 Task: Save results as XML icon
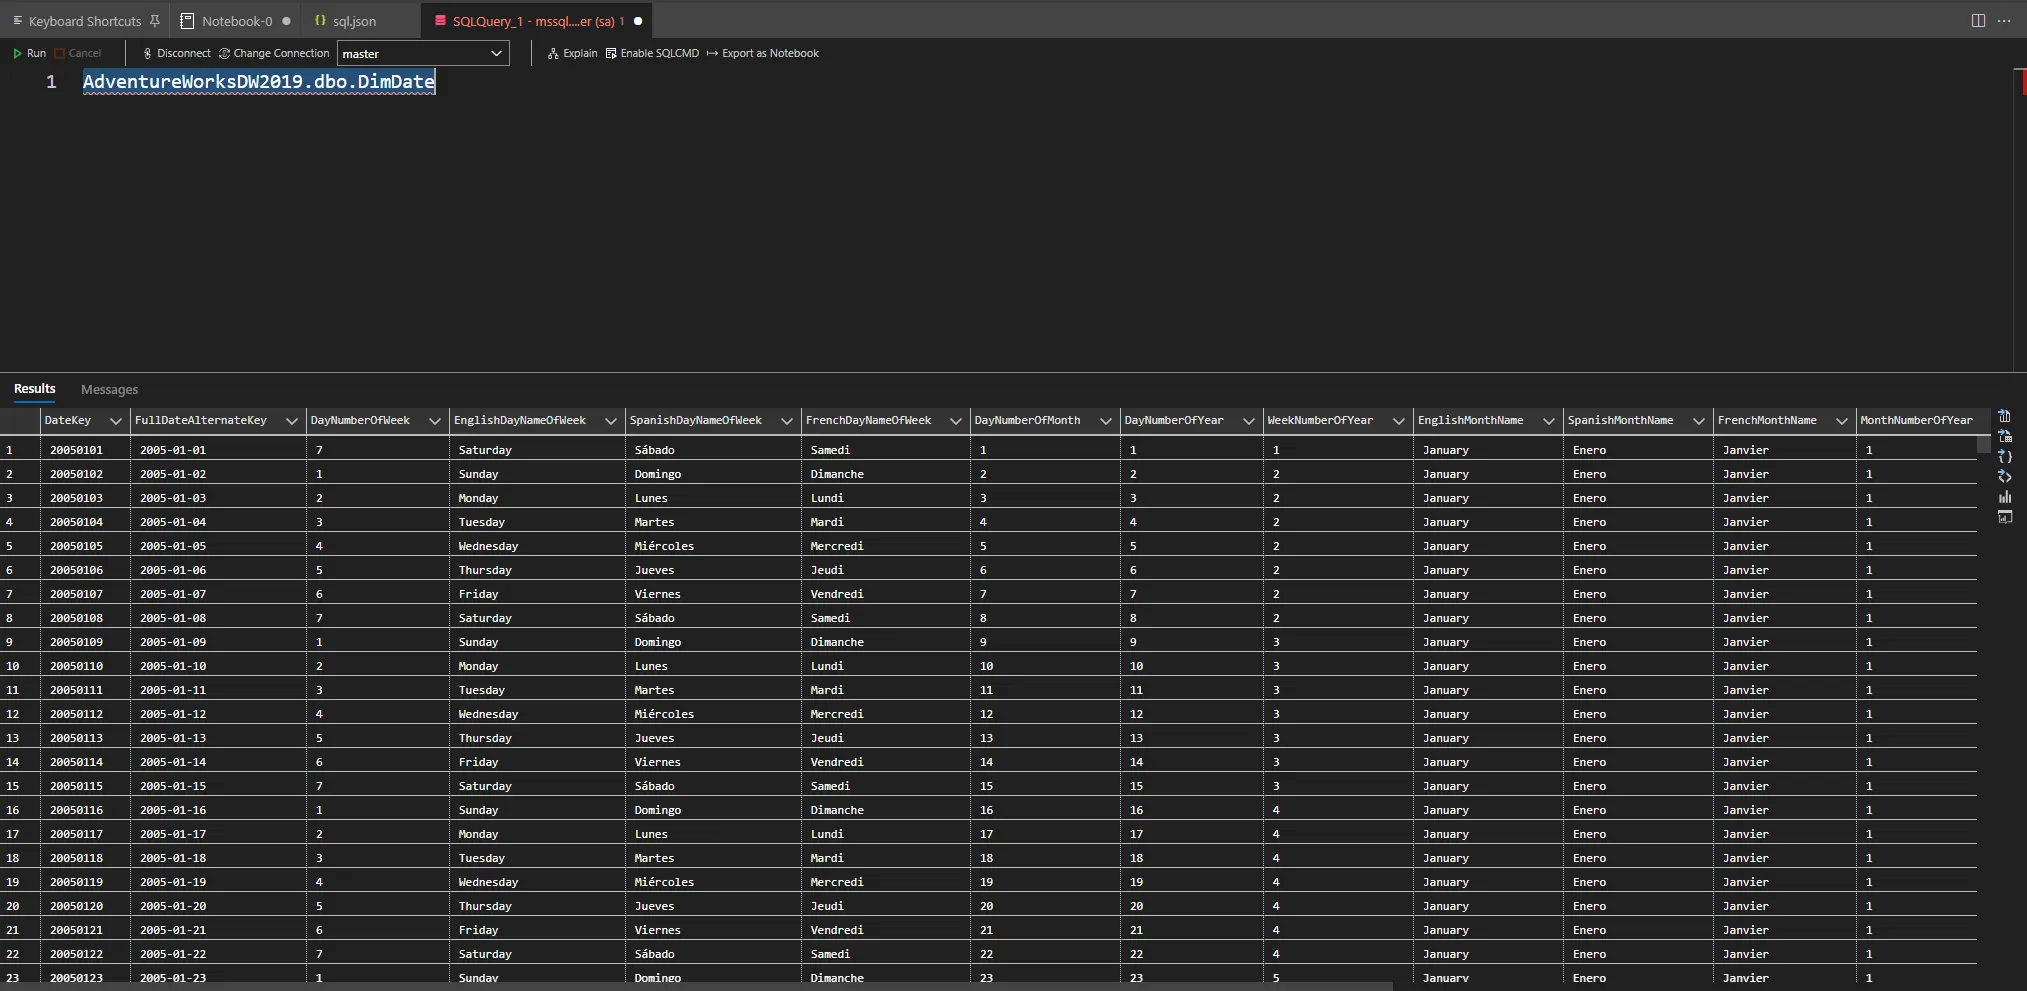2004,476
